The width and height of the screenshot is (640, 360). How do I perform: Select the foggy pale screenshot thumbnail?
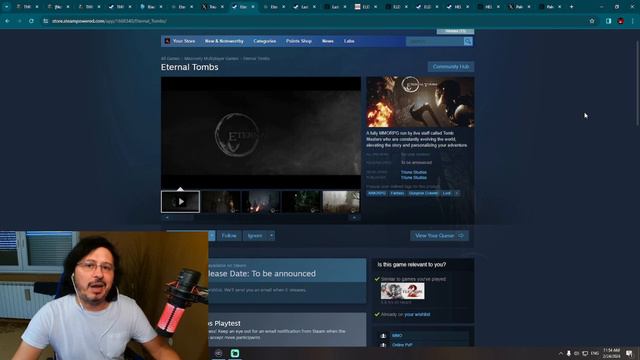click(x=341, y=202)
